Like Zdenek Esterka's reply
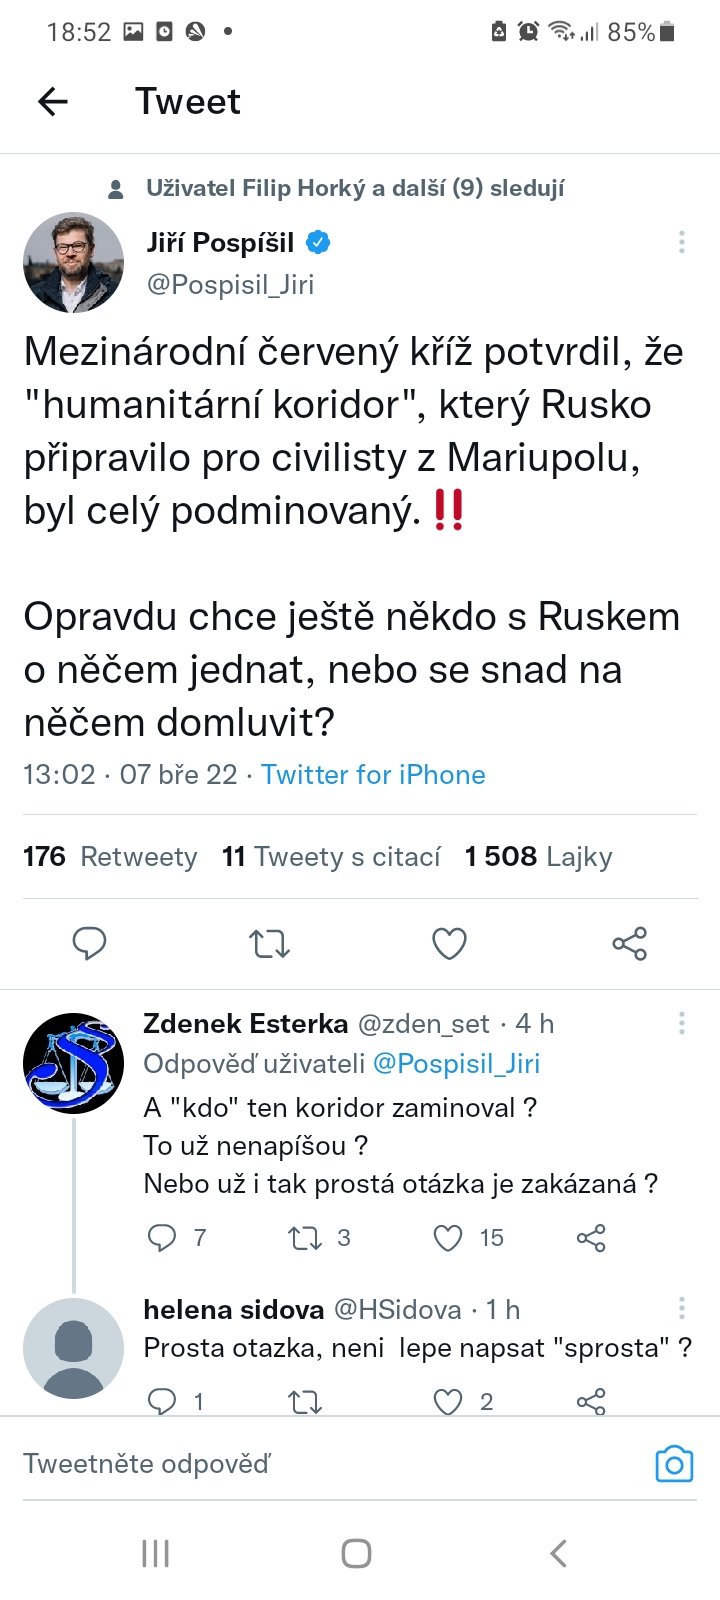 448,1238
